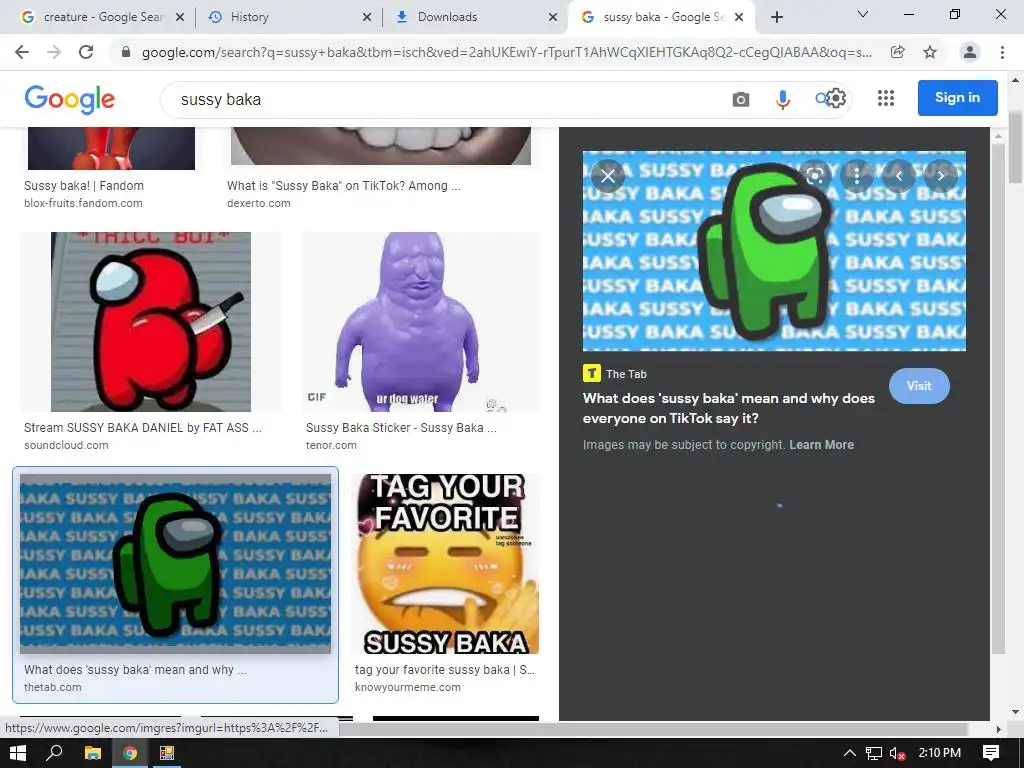1024x768 pixels.
Task: Show the previous image in preview
Action: click(x=899, y=176)
